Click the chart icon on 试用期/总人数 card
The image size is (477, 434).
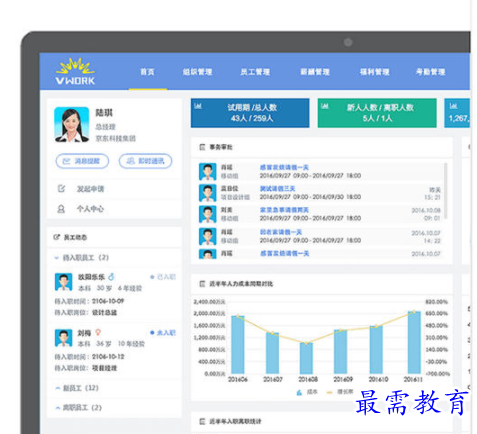tap(198, 106)
